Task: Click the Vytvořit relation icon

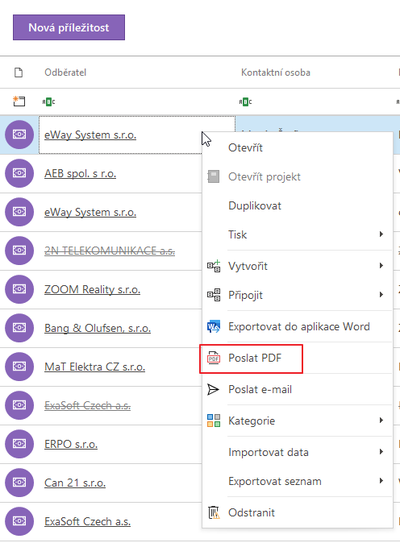Action: pyautogui.click(x=213, y=266)
